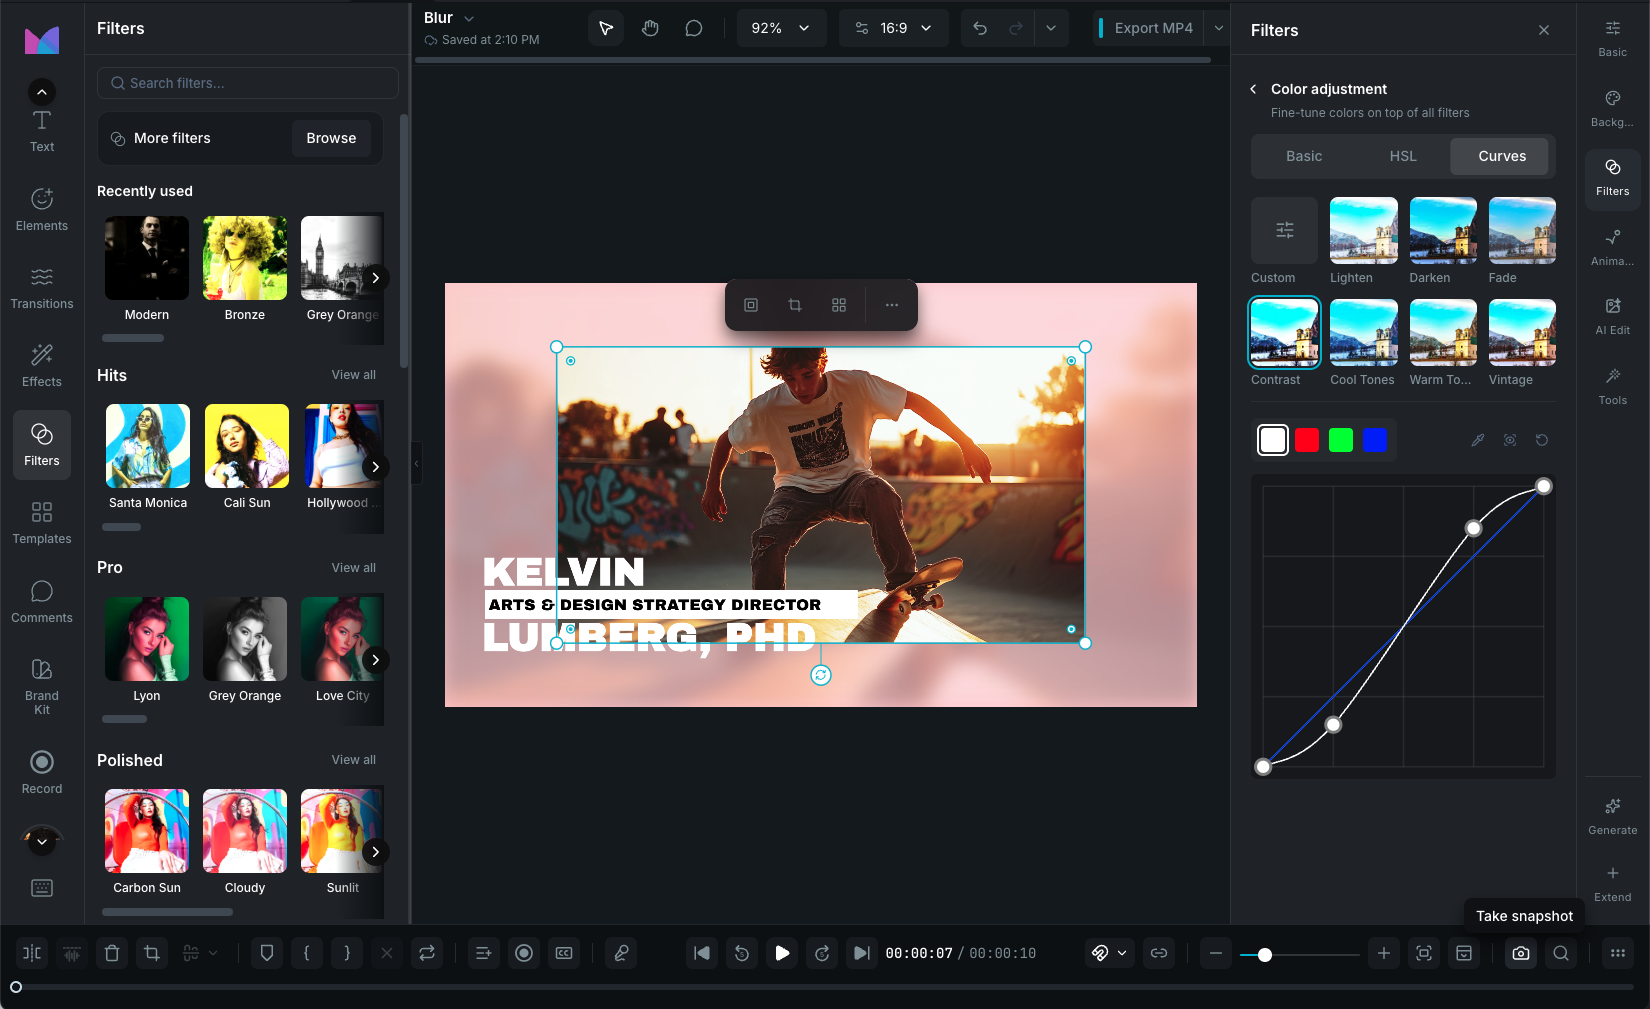Toggle the link icon near timeline zoom
Viewport: 1650px width, 1009px height.
(x=1159, y=953)
